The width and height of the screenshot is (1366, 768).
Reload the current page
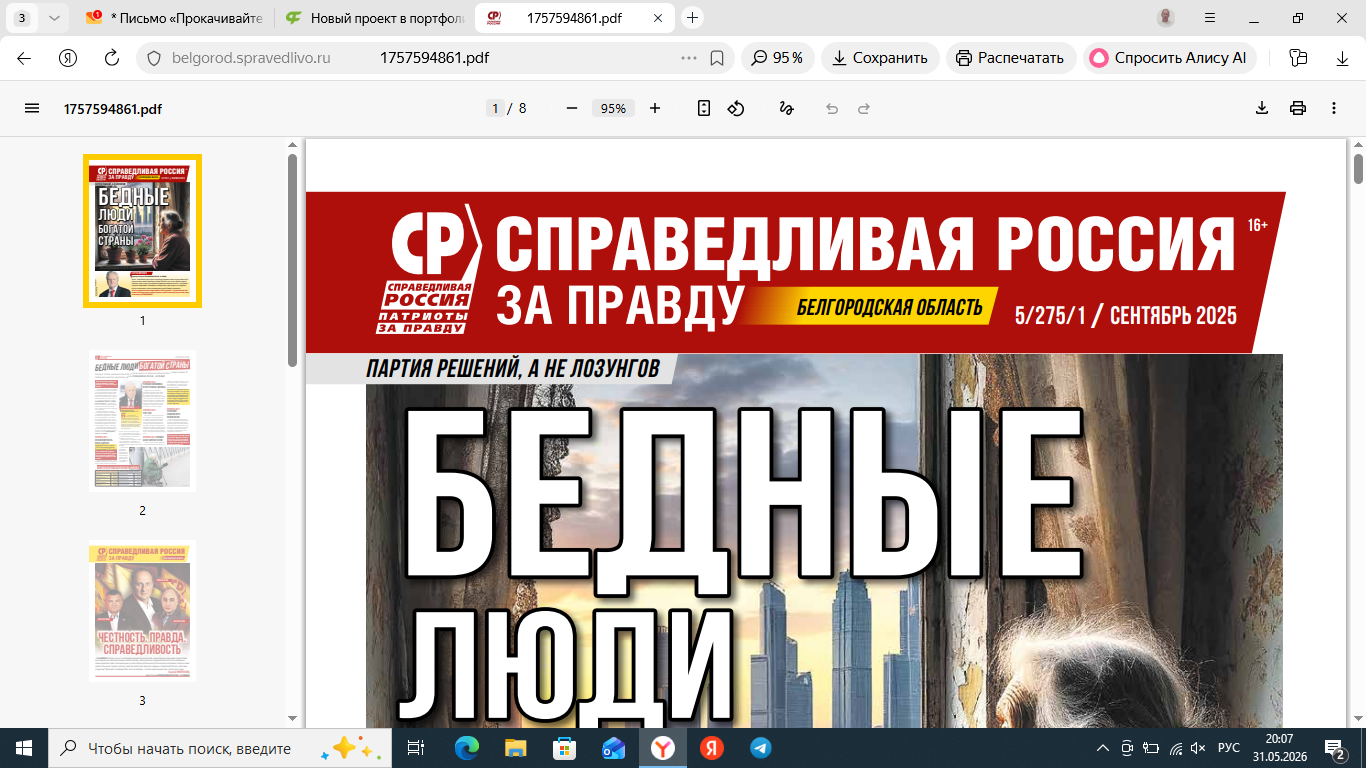pos(112,58)
